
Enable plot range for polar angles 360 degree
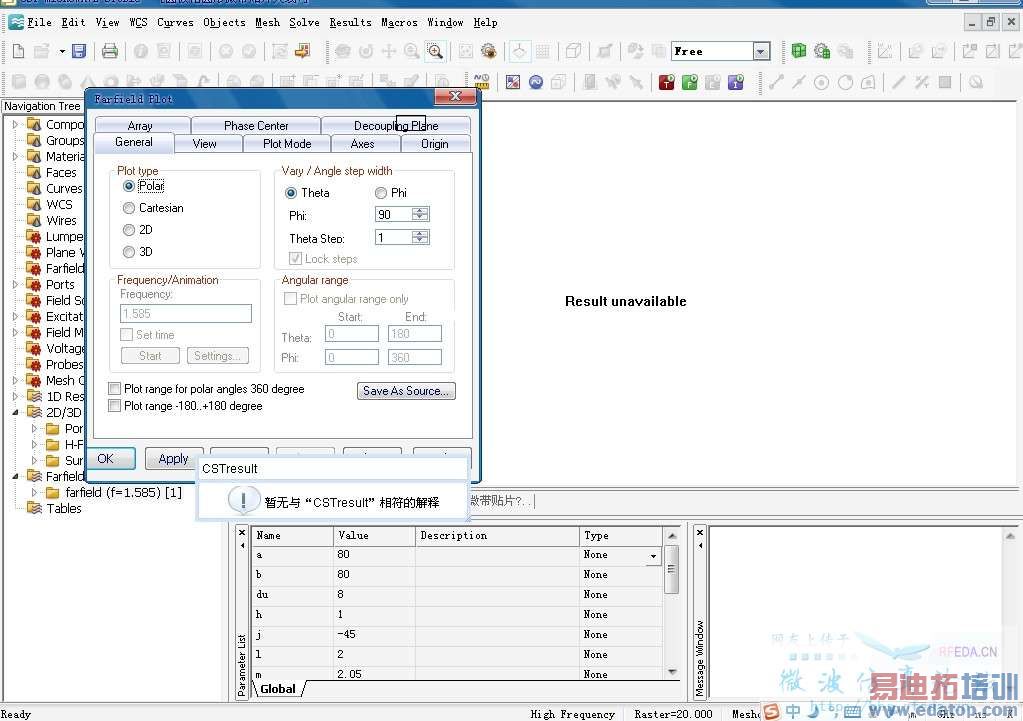point(115,389)
